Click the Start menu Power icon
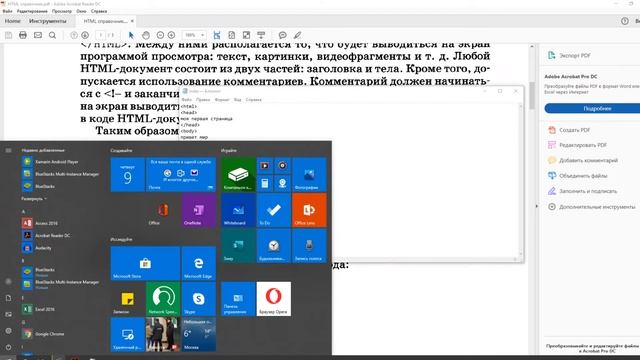640x360 pixels. coord(9,347)
